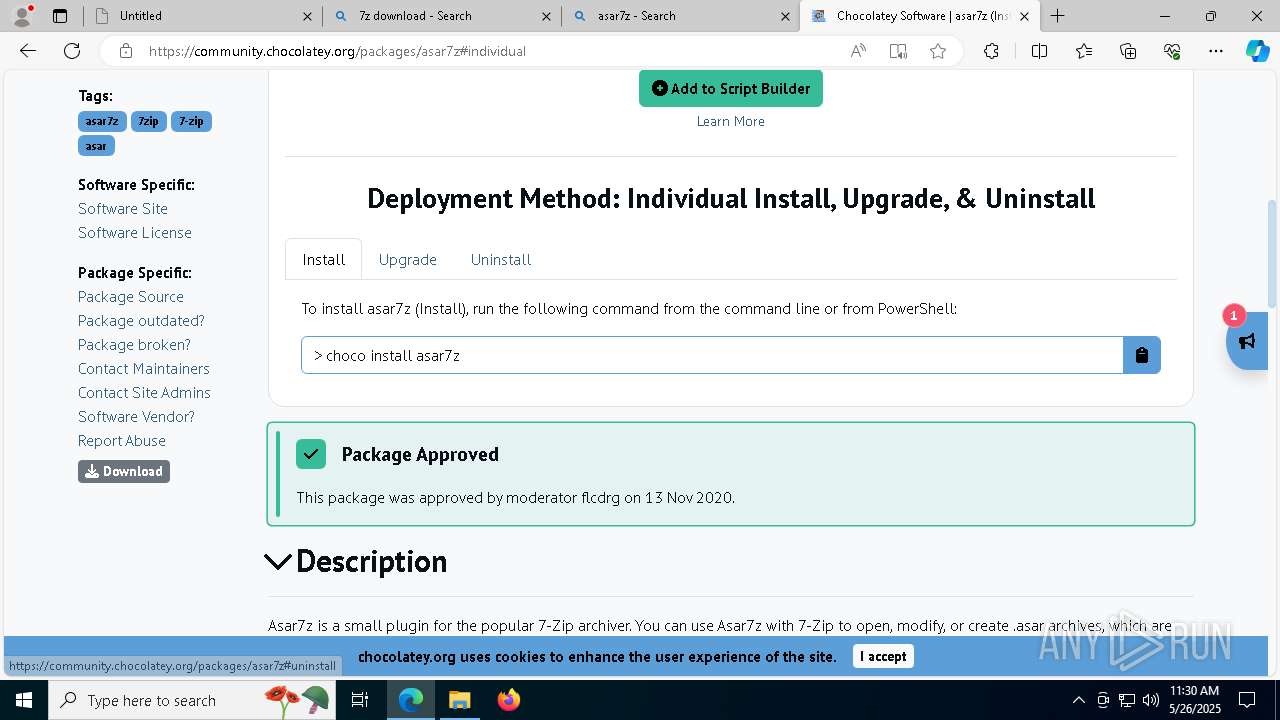The image size is (1280, 720).
Task: Click the browser address bar URL
Action: pyautogui.click(x=337, y=51)
